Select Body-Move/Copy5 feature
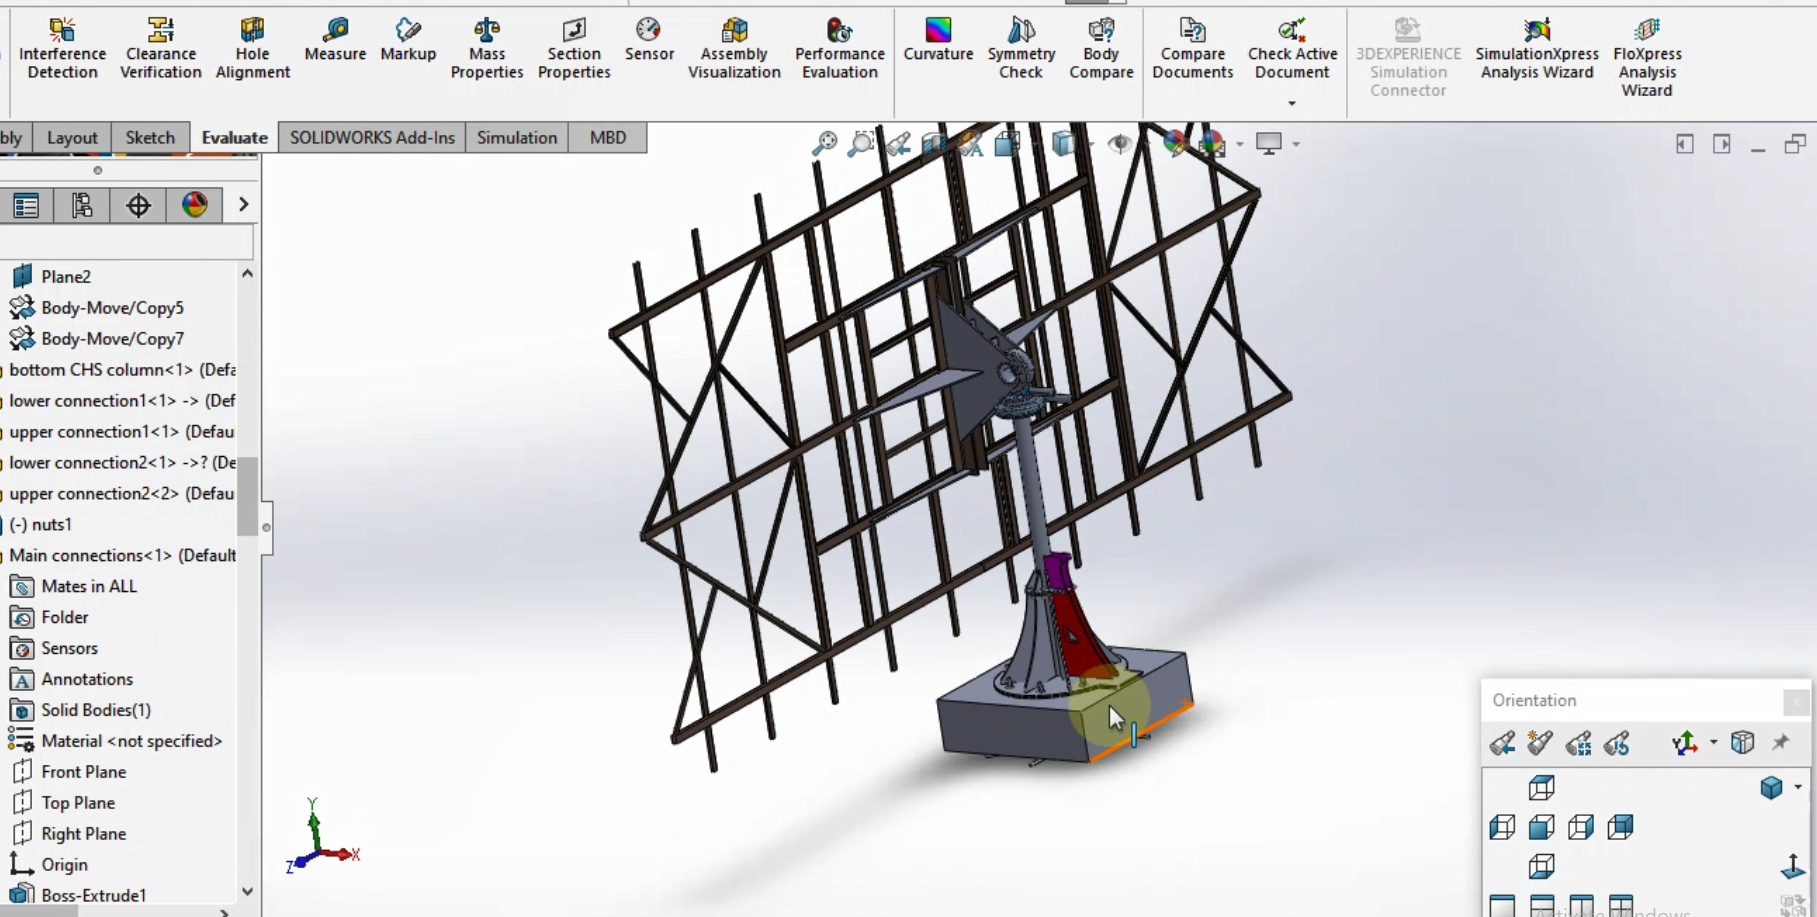Screen dimensions: 1817x917 [x=112, y=307]
